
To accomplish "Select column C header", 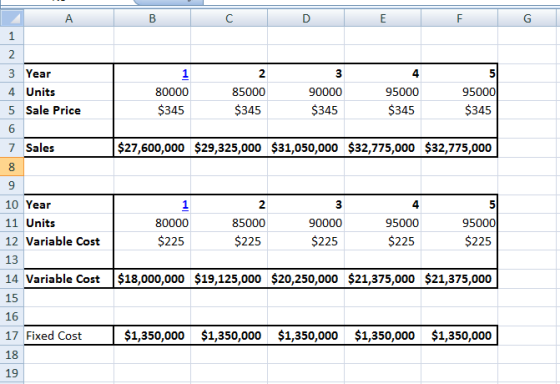I will tap(229, 18).
